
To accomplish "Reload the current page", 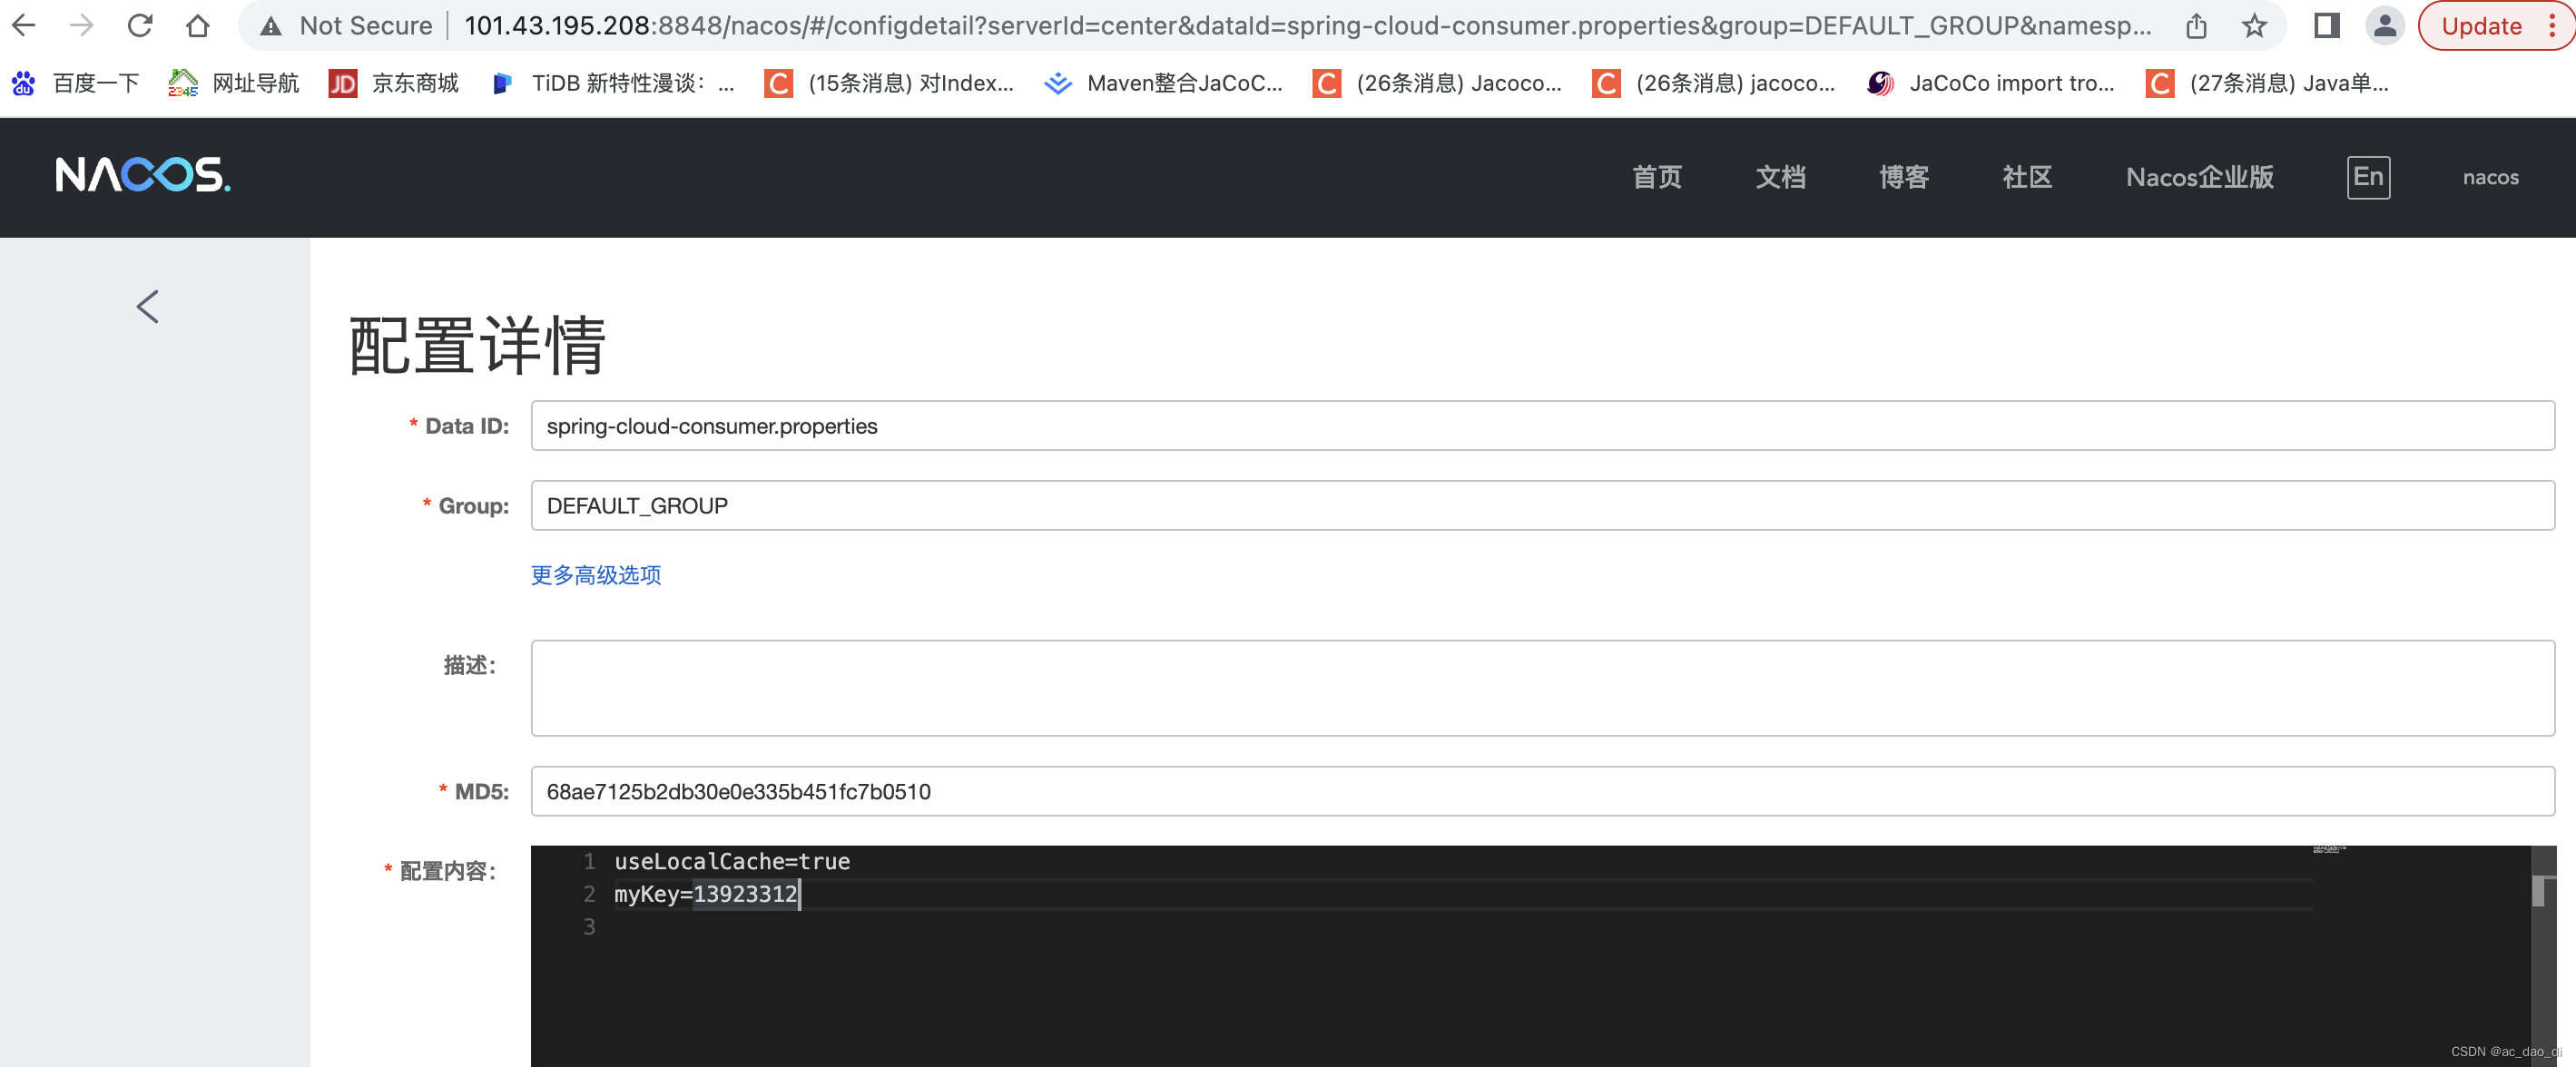I will point(140,25).
